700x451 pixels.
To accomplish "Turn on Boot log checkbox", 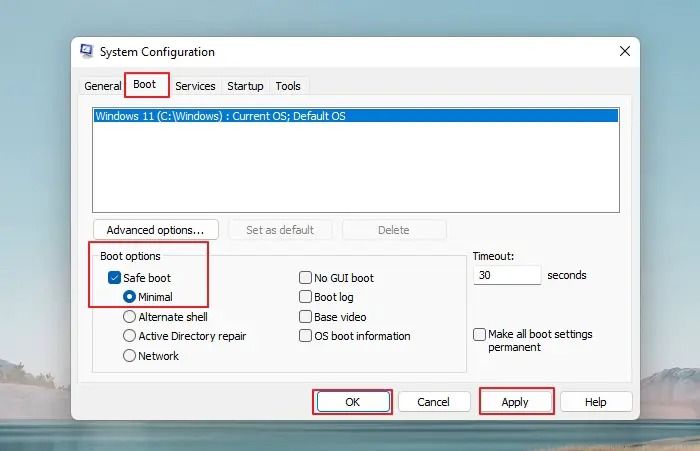I will pyautogui.click(x=306, y=297).
